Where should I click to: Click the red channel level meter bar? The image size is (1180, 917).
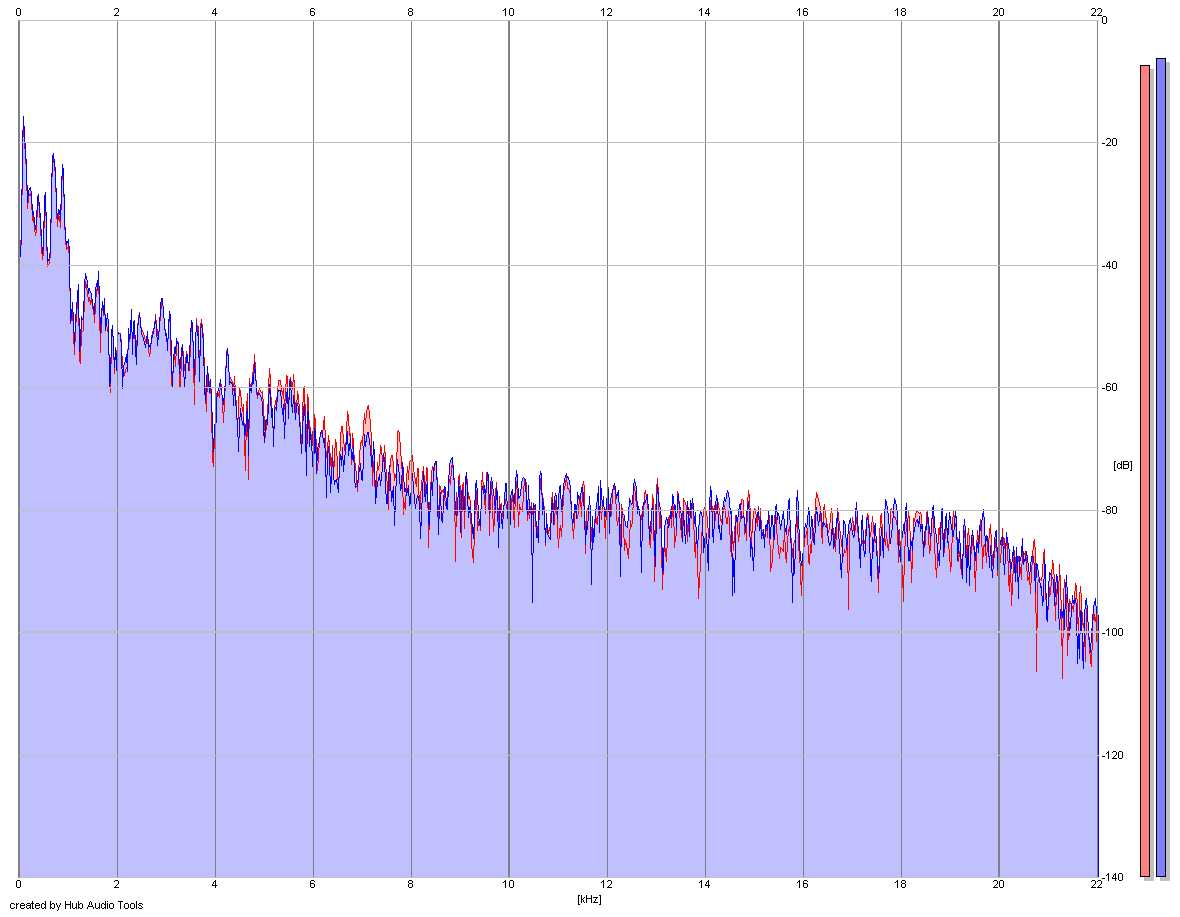pyautogui.click(x=1145, y=471)
